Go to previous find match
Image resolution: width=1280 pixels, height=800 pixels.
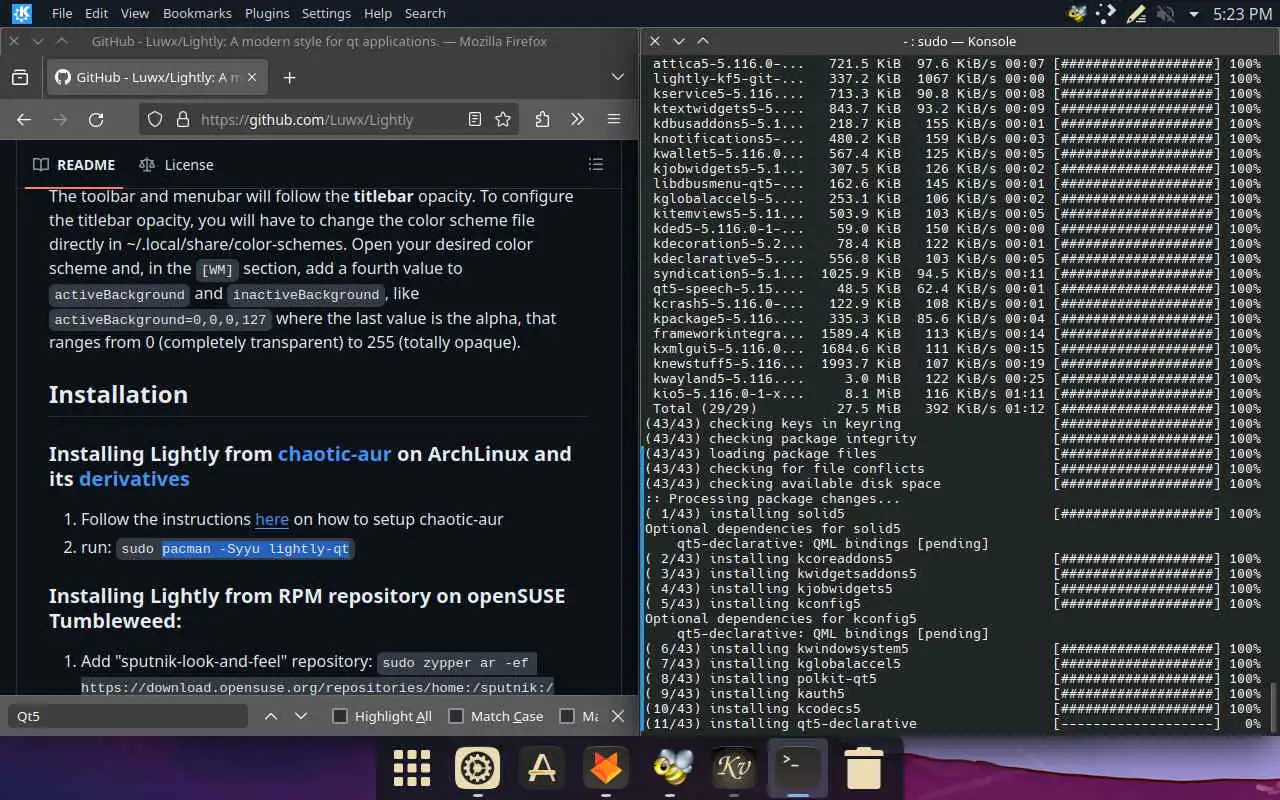coord(271,716)
